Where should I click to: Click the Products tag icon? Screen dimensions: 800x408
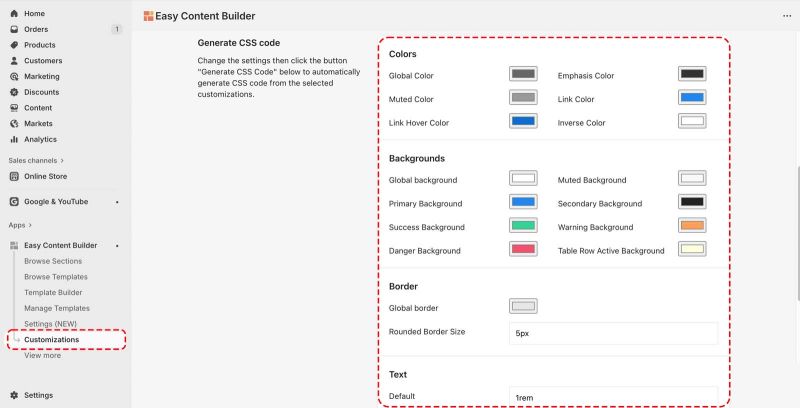[x=14, y=45]
